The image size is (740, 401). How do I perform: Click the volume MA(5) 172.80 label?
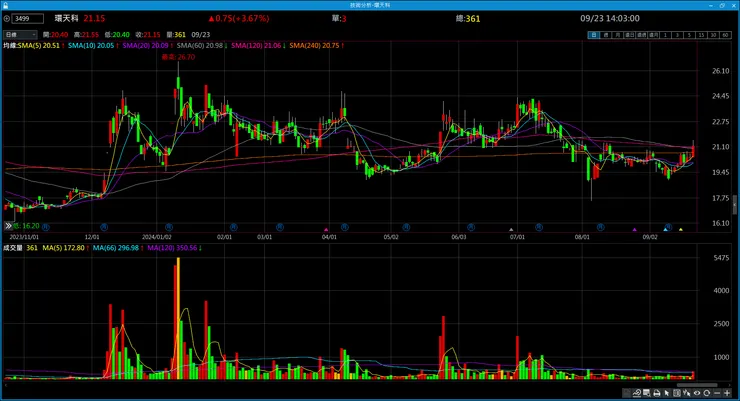64,248
